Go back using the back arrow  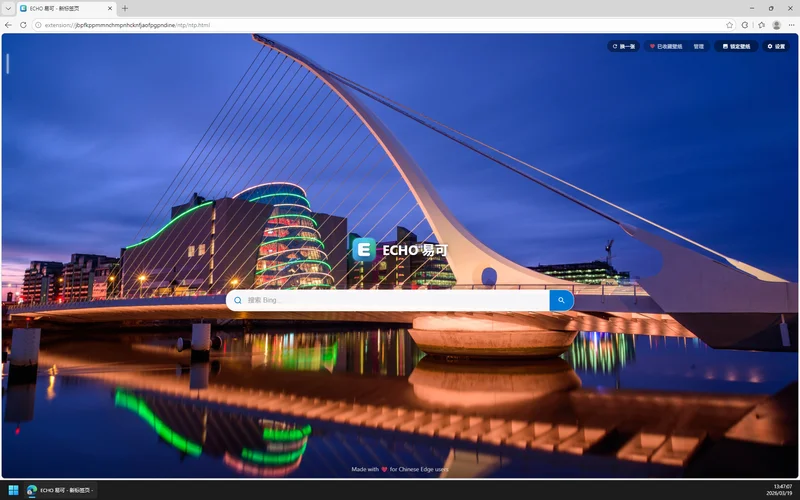9,24
